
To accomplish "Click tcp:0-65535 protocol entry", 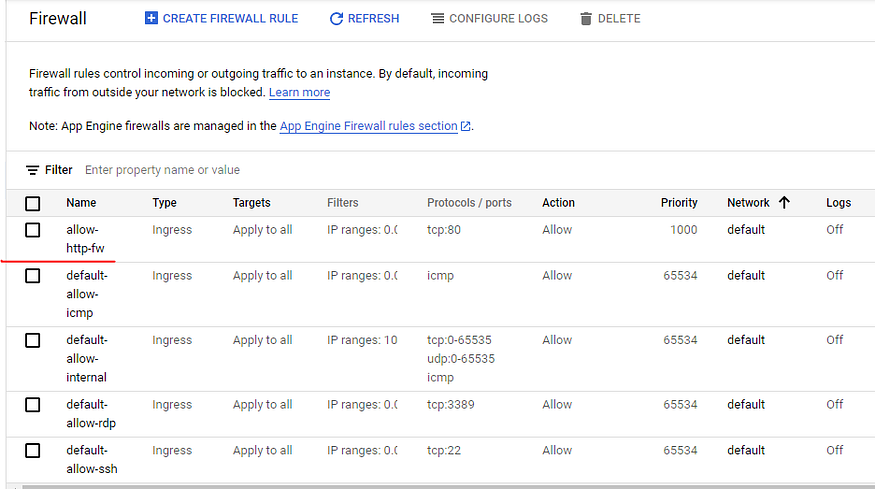I will [459, 340].
